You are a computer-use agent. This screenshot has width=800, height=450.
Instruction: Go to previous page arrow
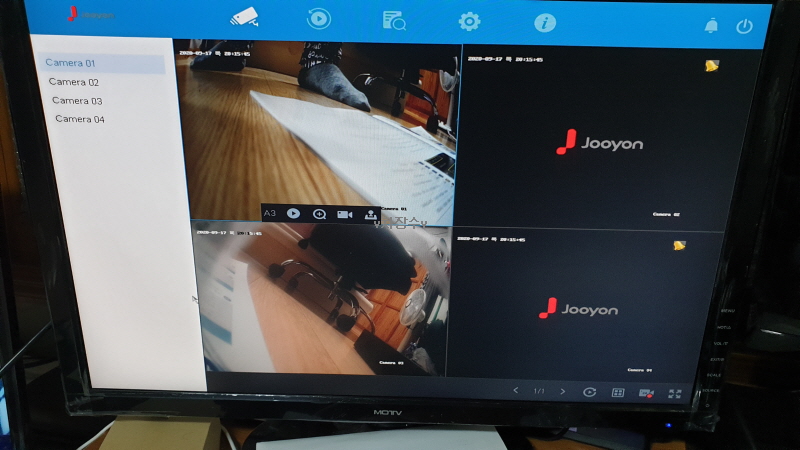point(516,390)
